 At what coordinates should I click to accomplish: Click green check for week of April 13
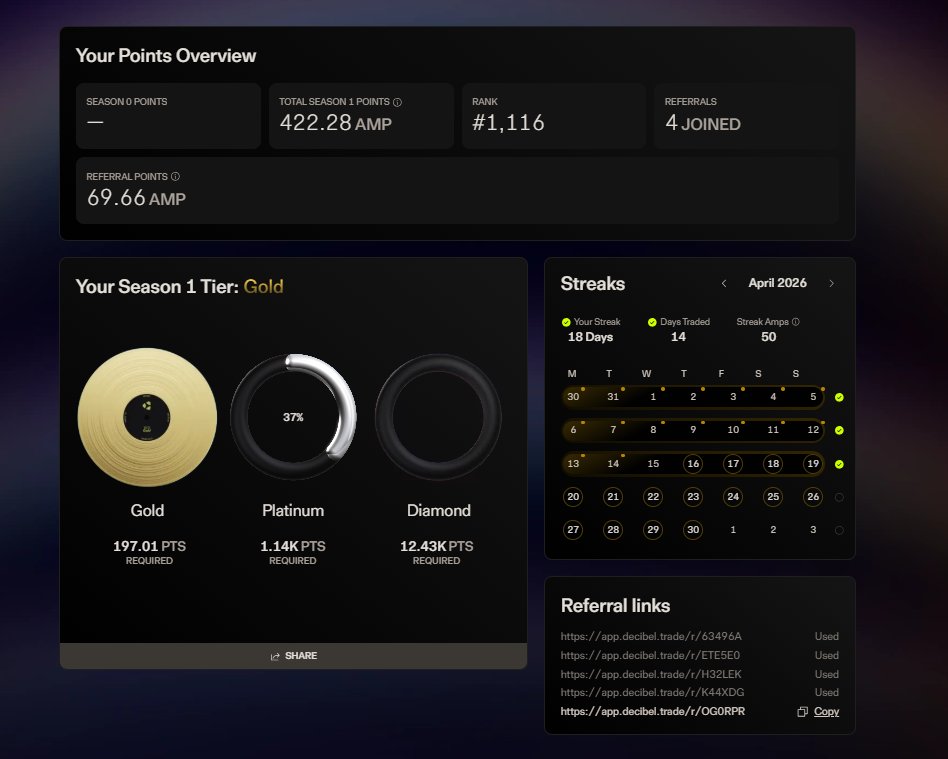[839, 464]
